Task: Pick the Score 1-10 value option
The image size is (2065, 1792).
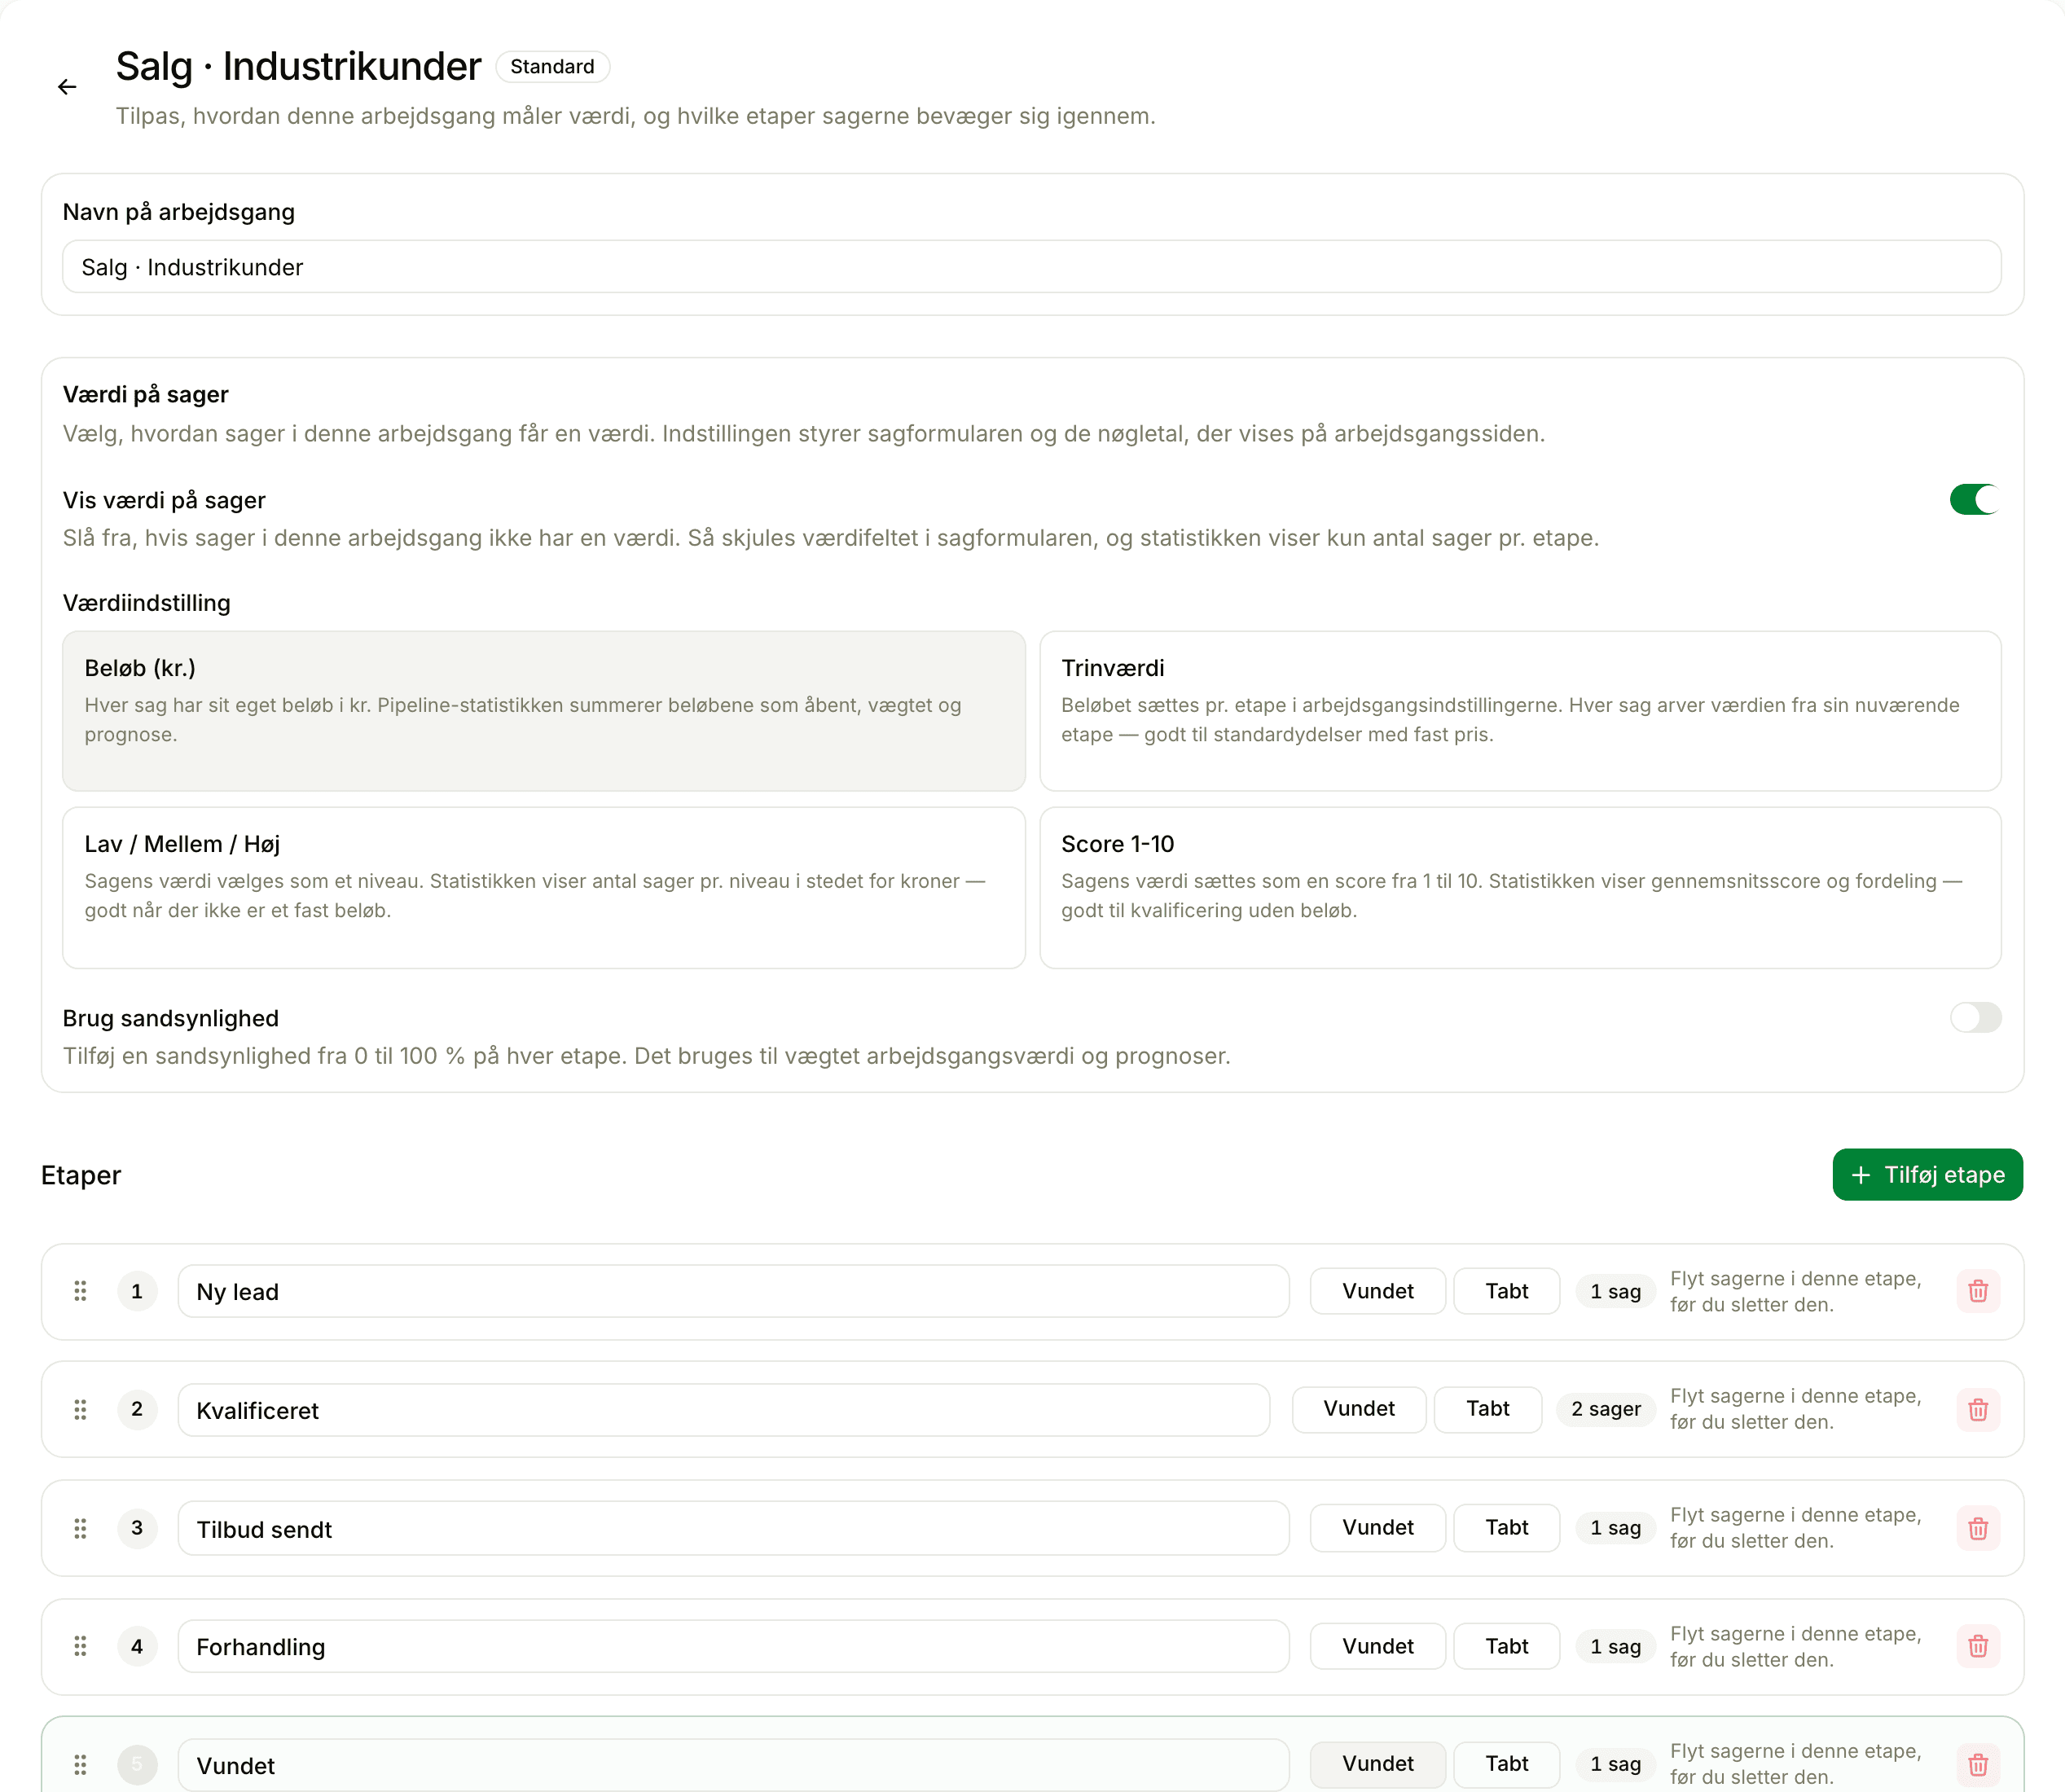Action: [x=1520, y=888]
